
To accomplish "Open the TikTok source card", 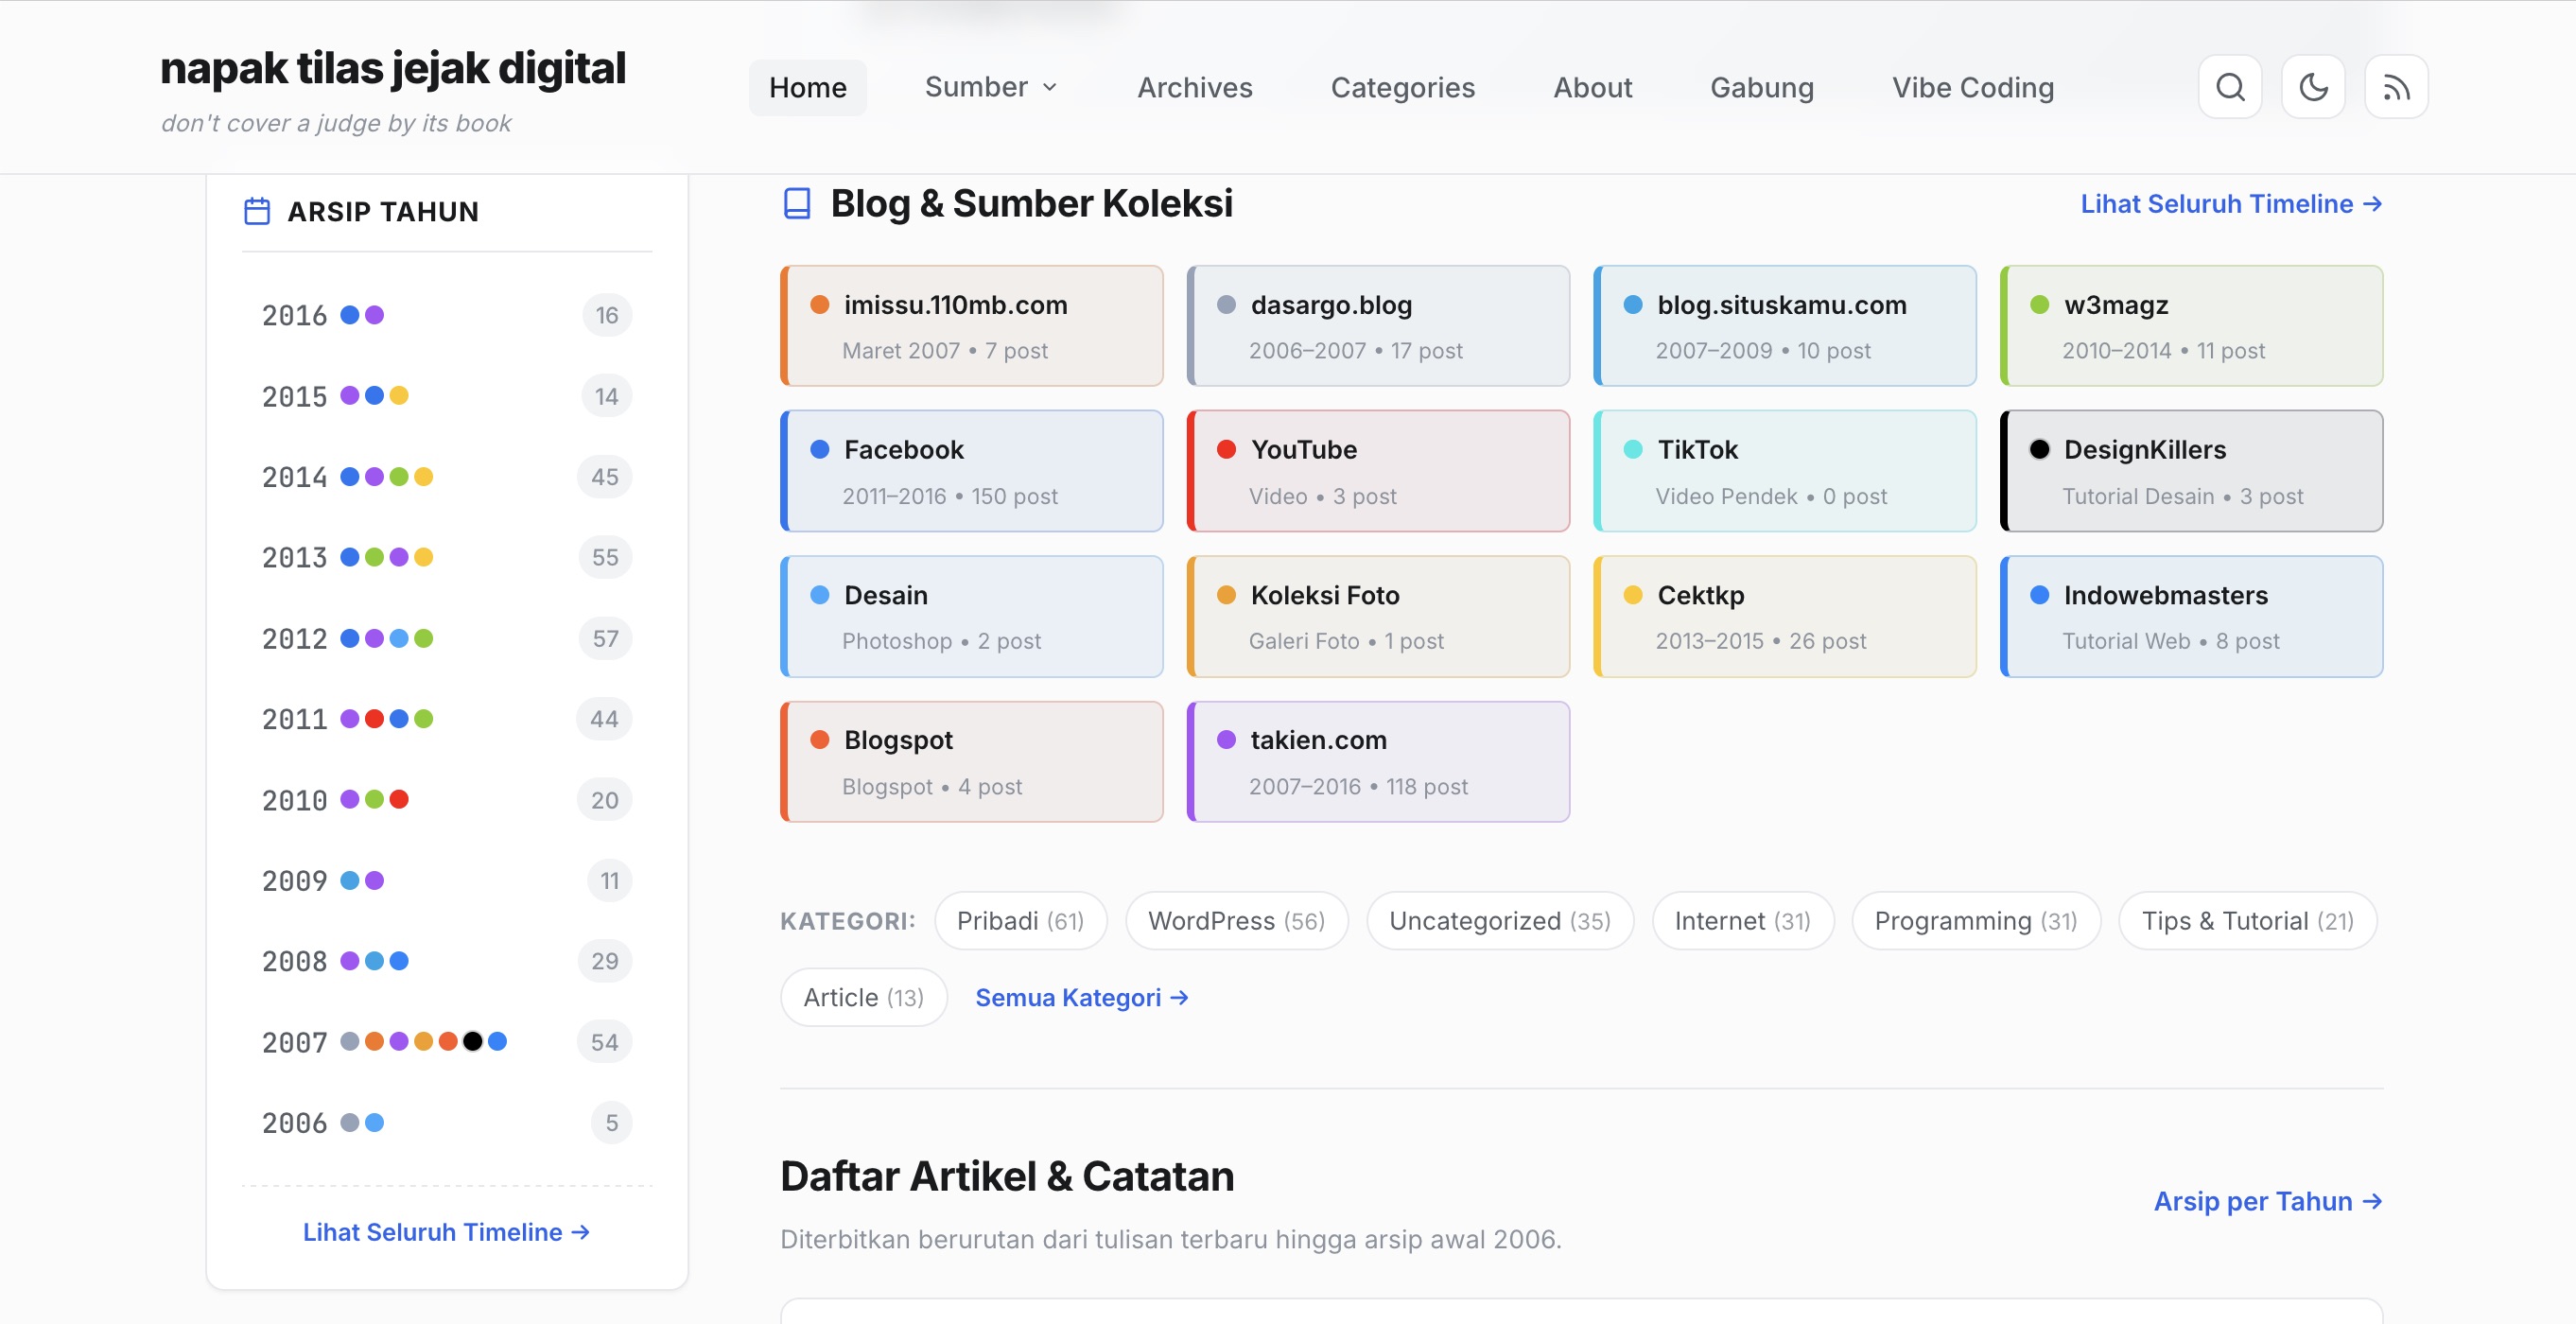I will point(1785,471).
